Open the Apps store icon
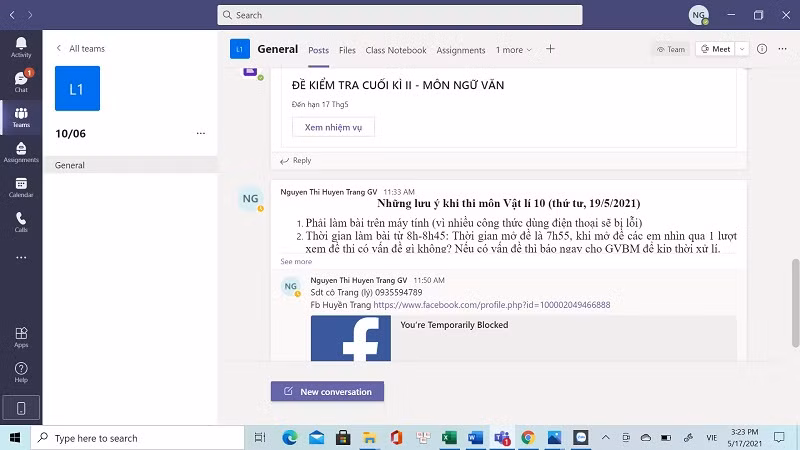 point(21,337)
